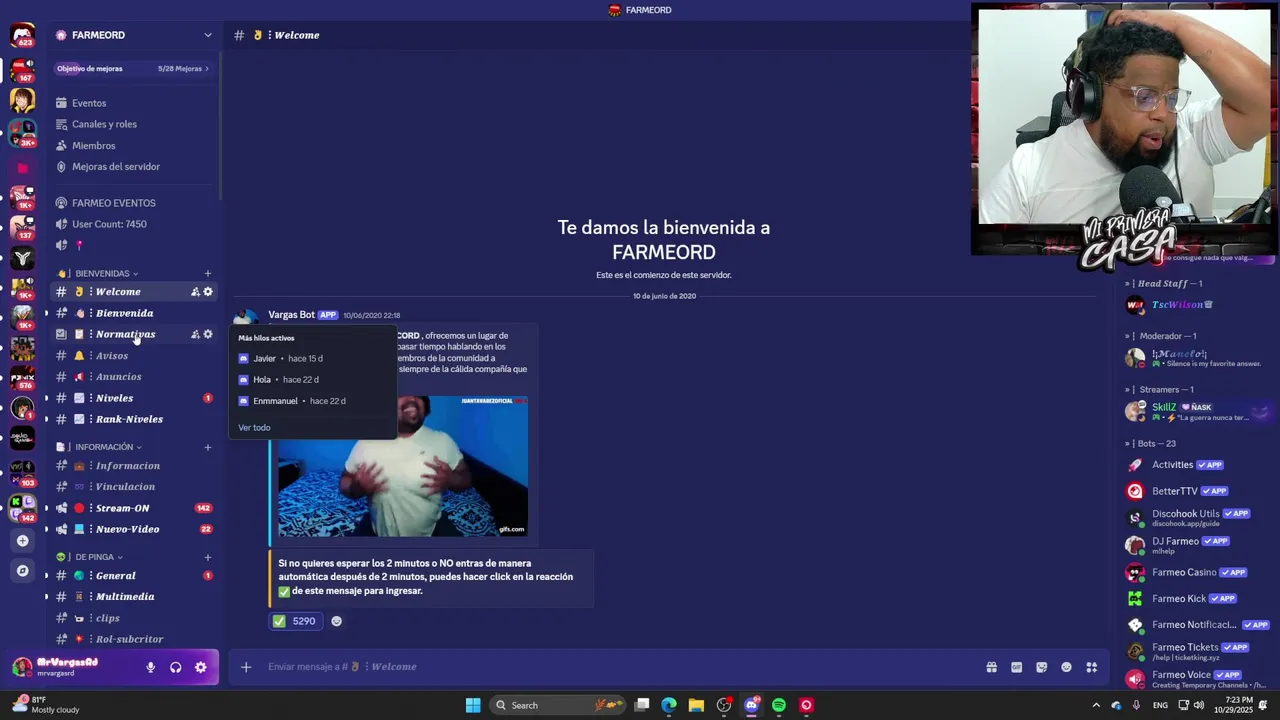
Task: Open the server icon with 623 badge
Action: (x=23, y=35)
